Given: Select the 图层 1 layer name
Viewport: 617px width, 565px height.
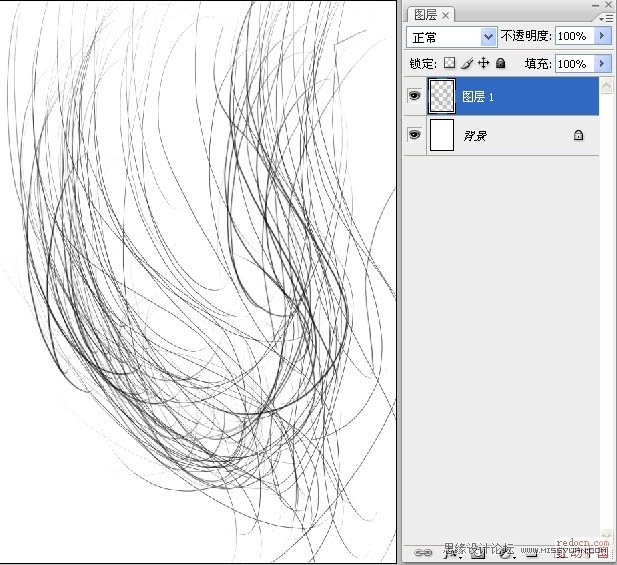Looking at the screenshot, I should pos(478,97).
